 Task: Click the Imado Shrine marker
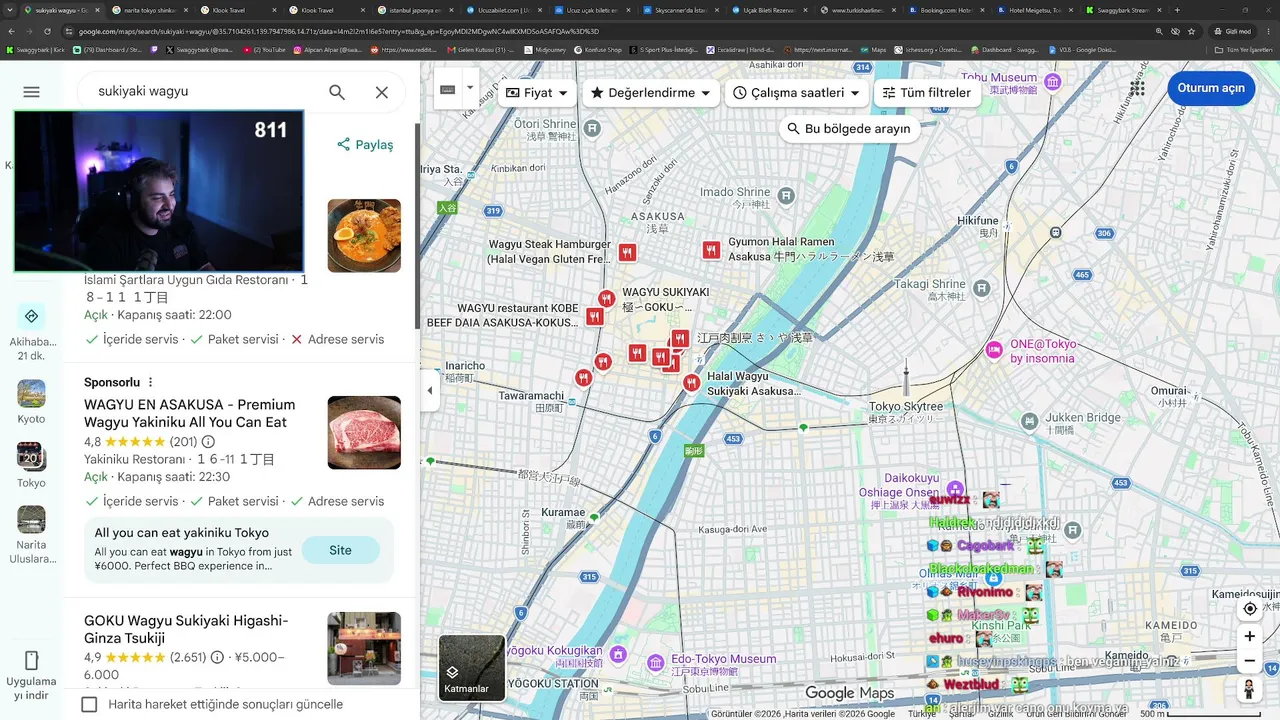click(786, 195)
